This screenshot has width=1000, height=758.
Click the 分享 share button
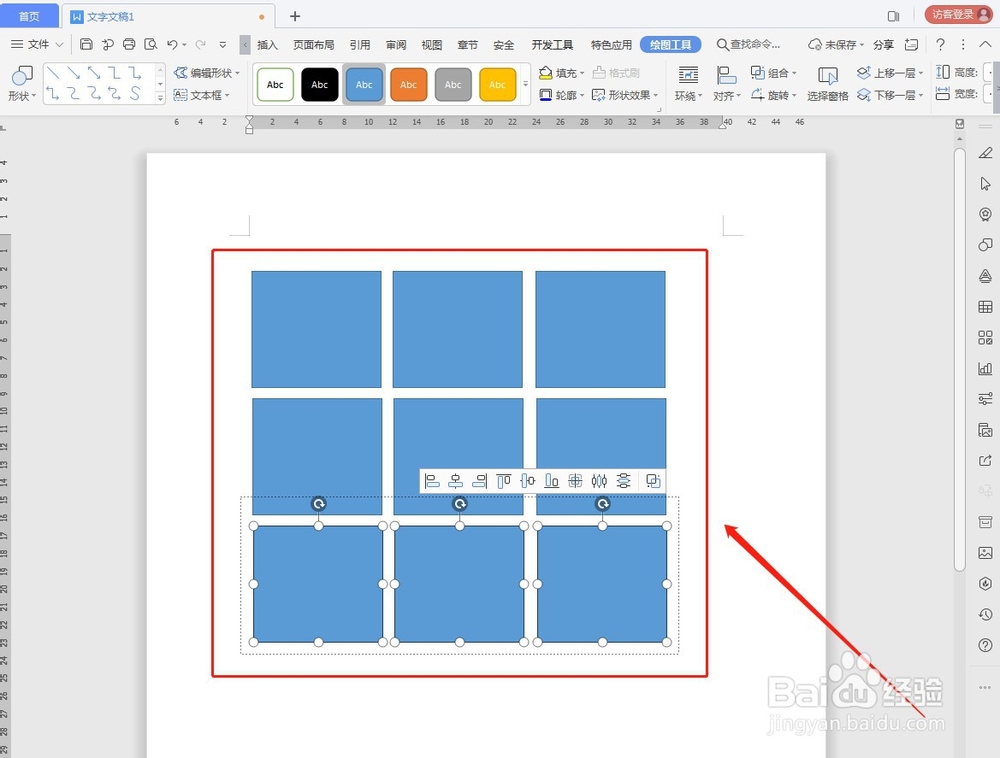click(883, 44)
